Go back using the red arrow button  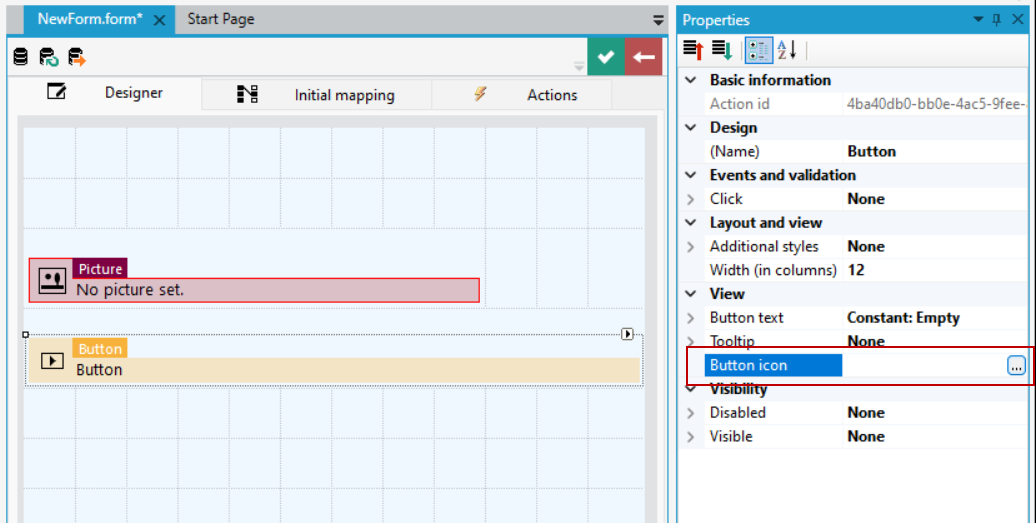click(644, 57)
